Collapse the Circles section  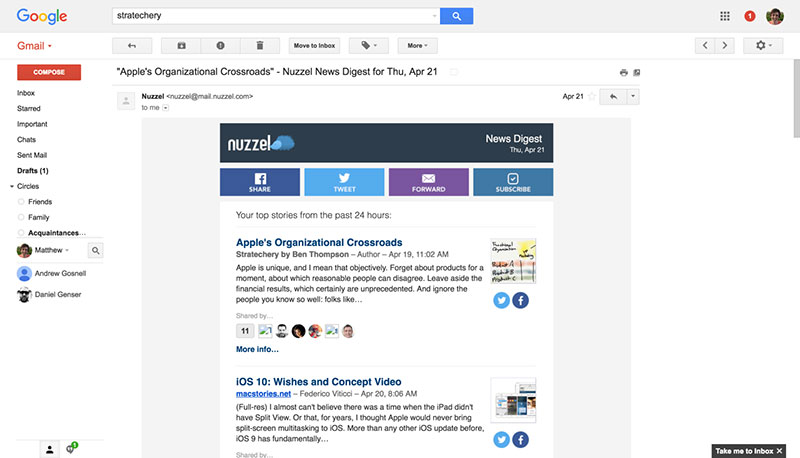click(x=12, y=186)
